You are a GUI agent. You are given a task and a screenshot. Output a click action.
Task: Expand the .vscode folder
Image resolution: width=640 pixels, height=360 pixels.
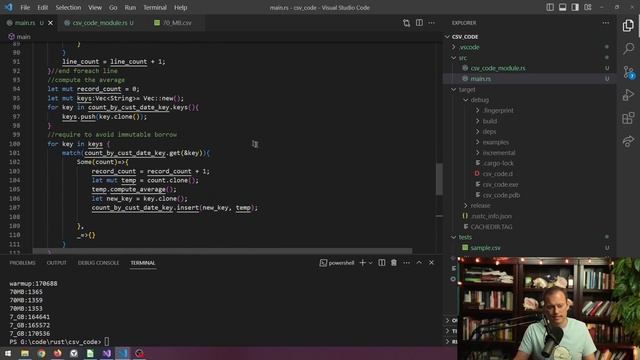point(469,47)
